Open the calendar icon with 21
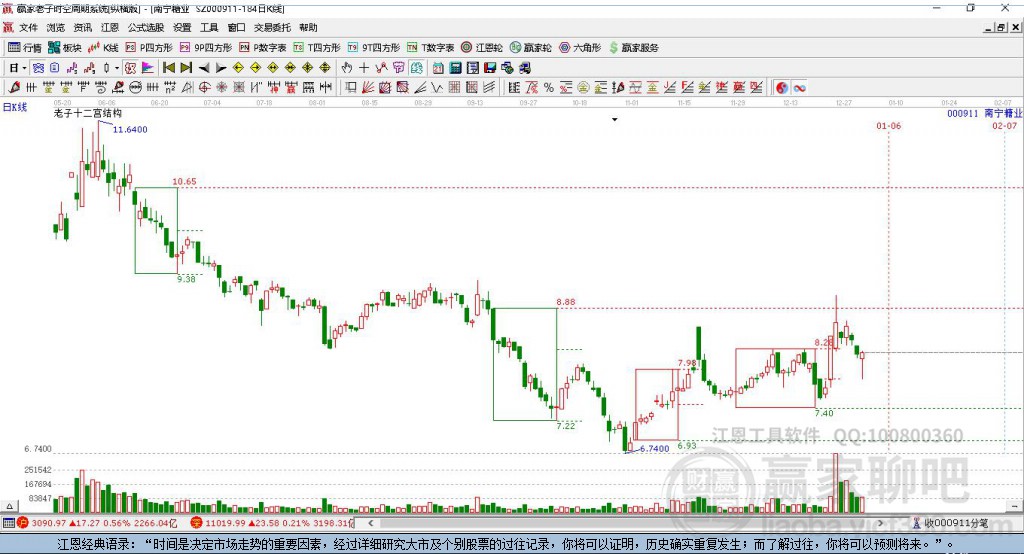 click(x=438, y=68)
